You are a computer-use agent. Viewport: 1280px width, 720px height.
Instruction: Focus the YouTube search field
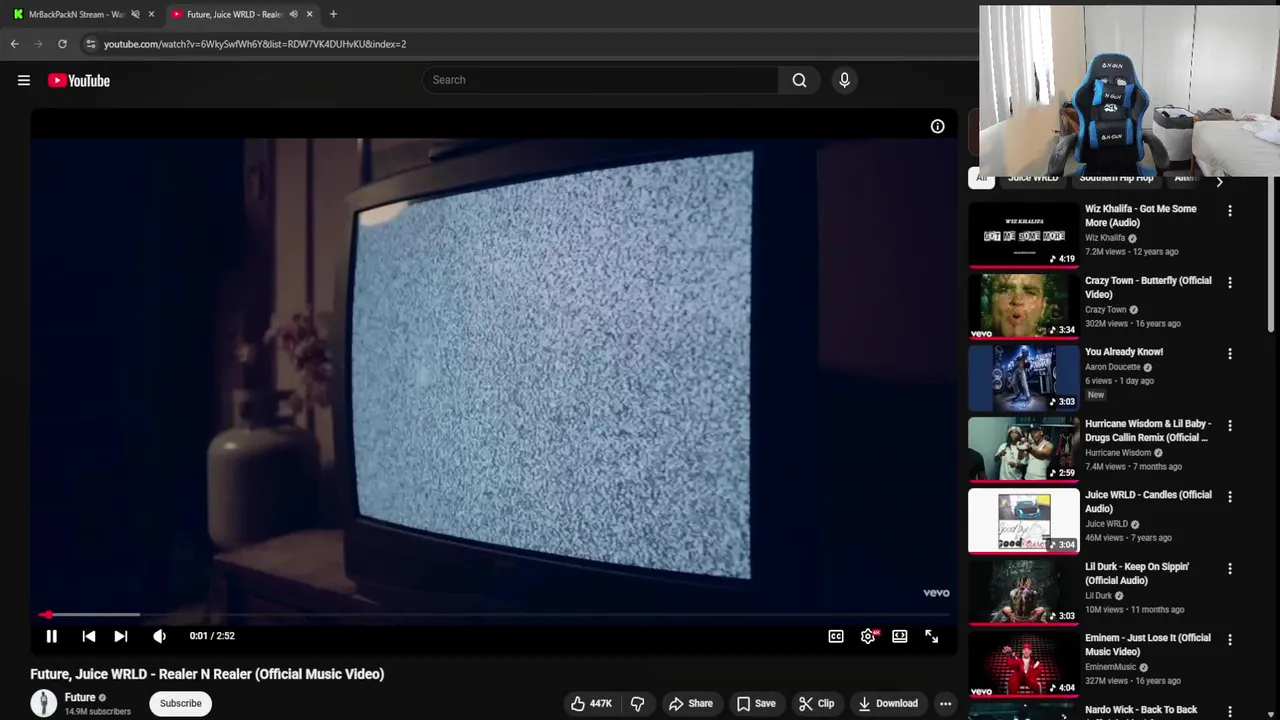click(600, 80)
